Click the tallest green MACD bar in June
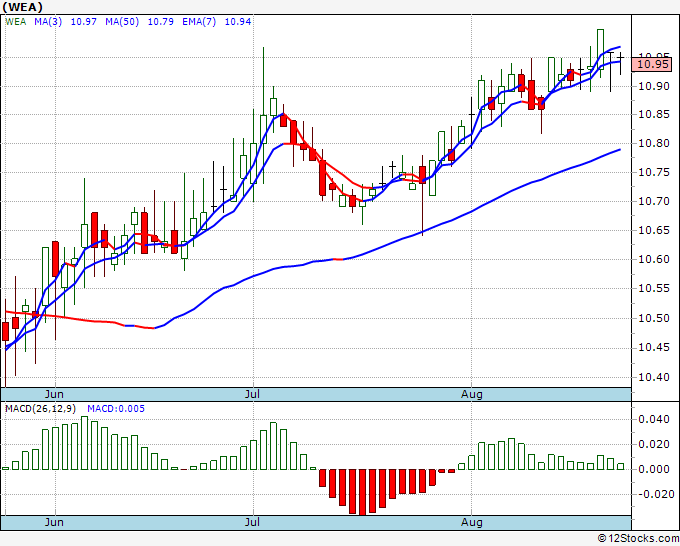 click(x=85, y=443)
